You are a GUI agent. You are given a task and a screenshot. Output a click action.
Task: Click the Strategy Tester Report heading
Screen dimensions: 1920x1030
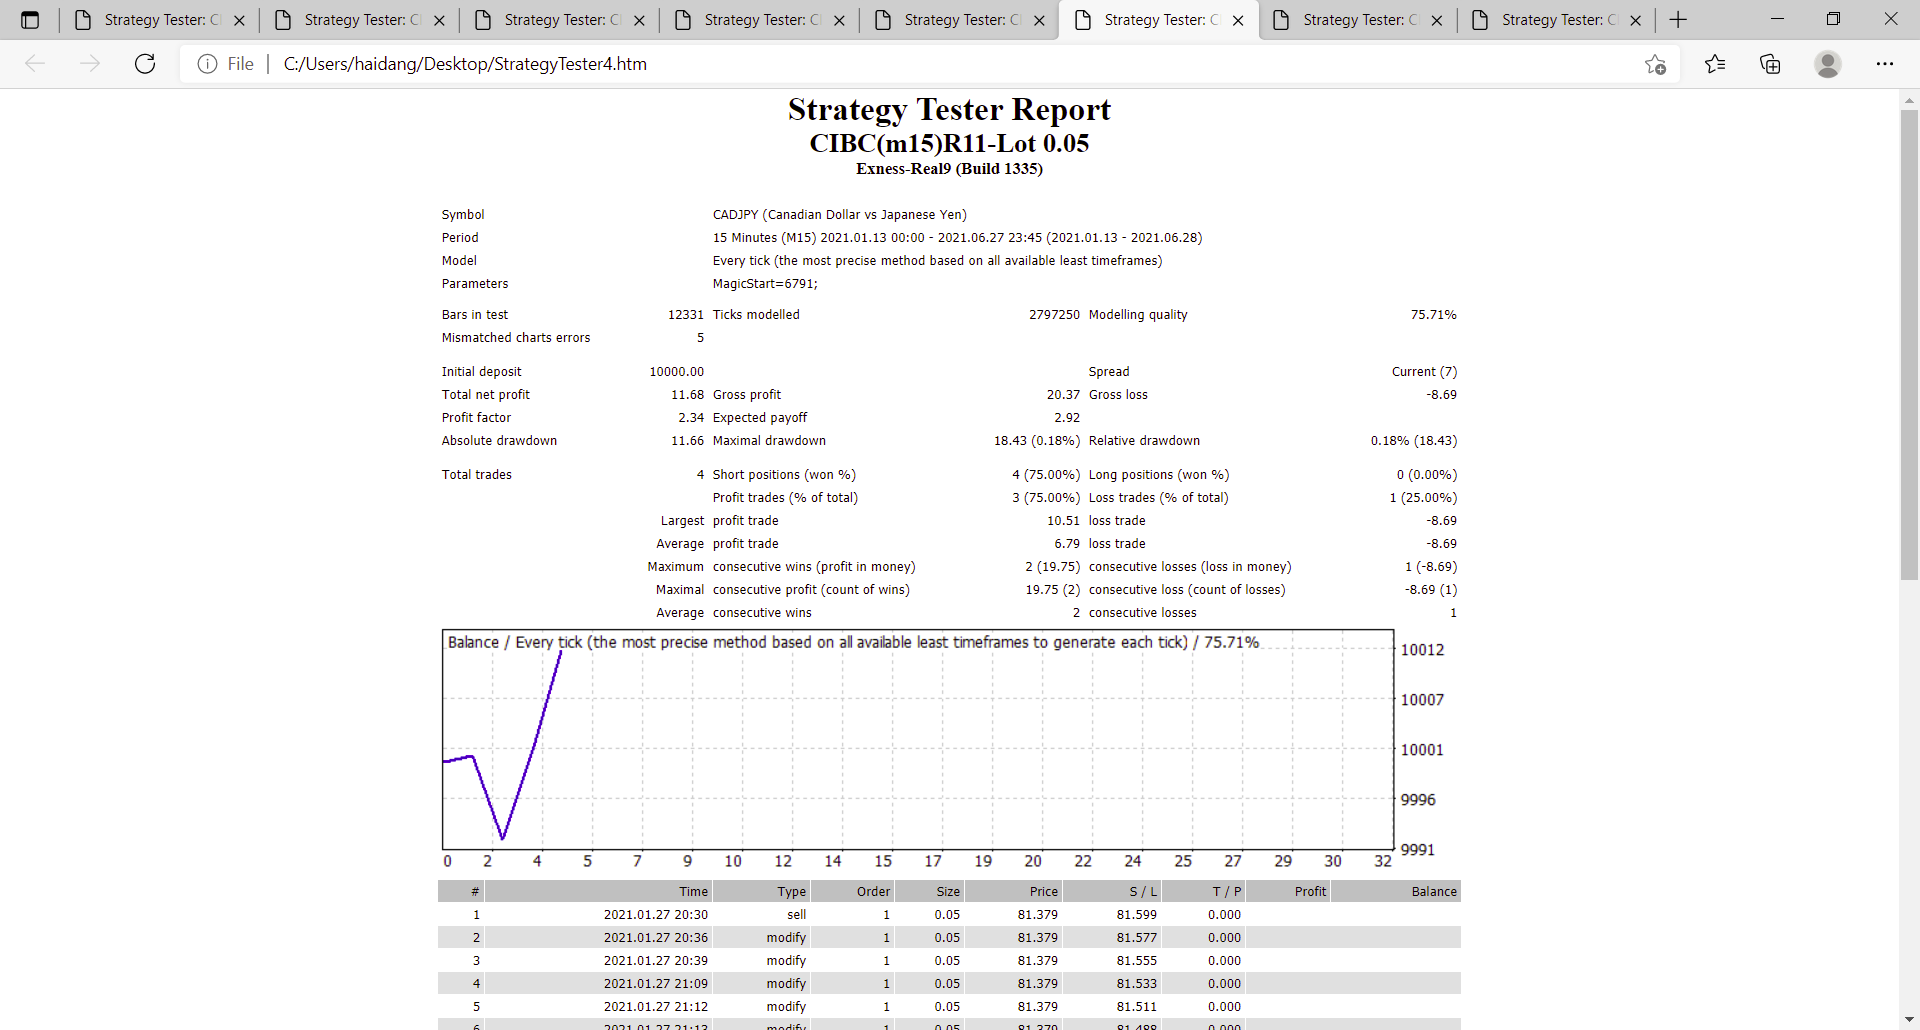tap(949, 109)
